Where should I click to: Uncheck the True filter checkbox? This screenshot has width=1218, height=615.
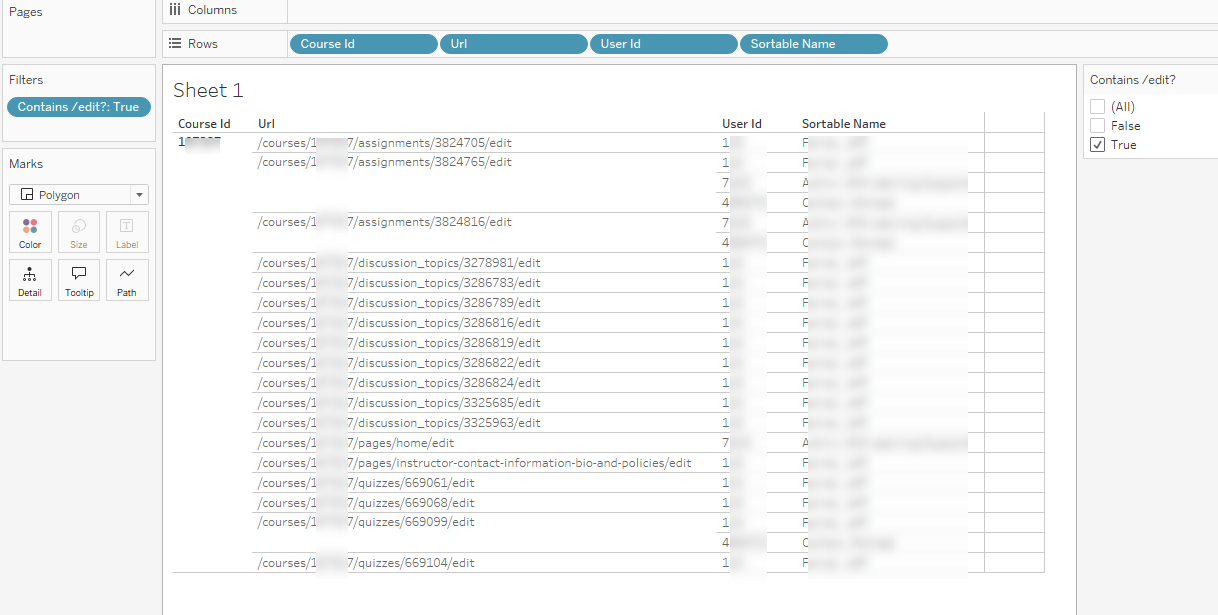(1098, 145)
